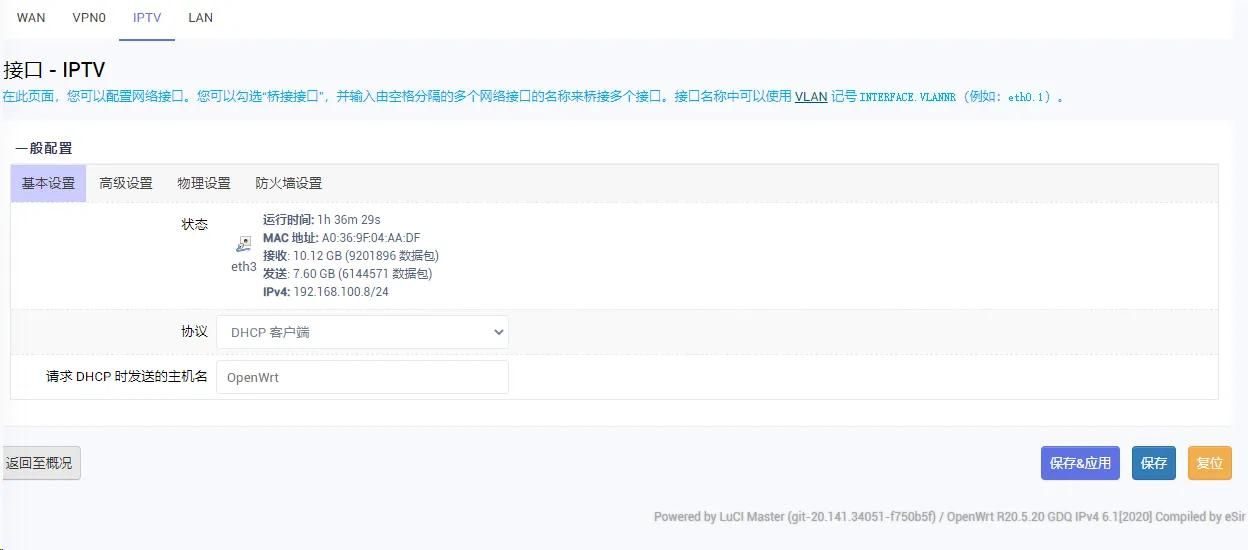Show the 防火墙设置 tab
This screenshot has width=1248, height=550.
coord(289,183)
